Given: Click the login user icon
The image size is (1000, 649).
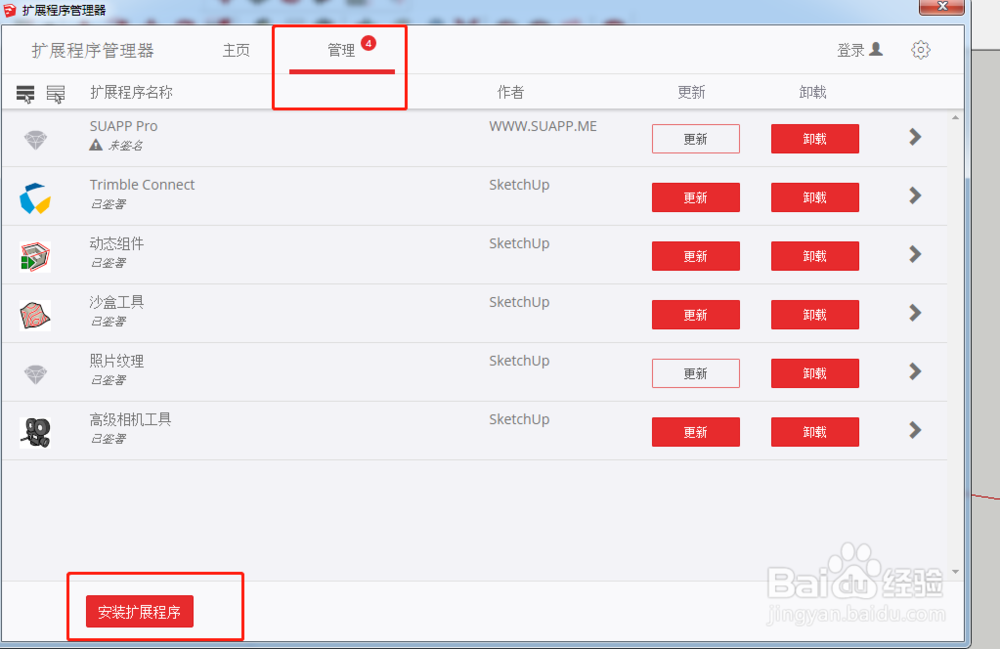Looking at the screenshot, I should tap(876, 49).
